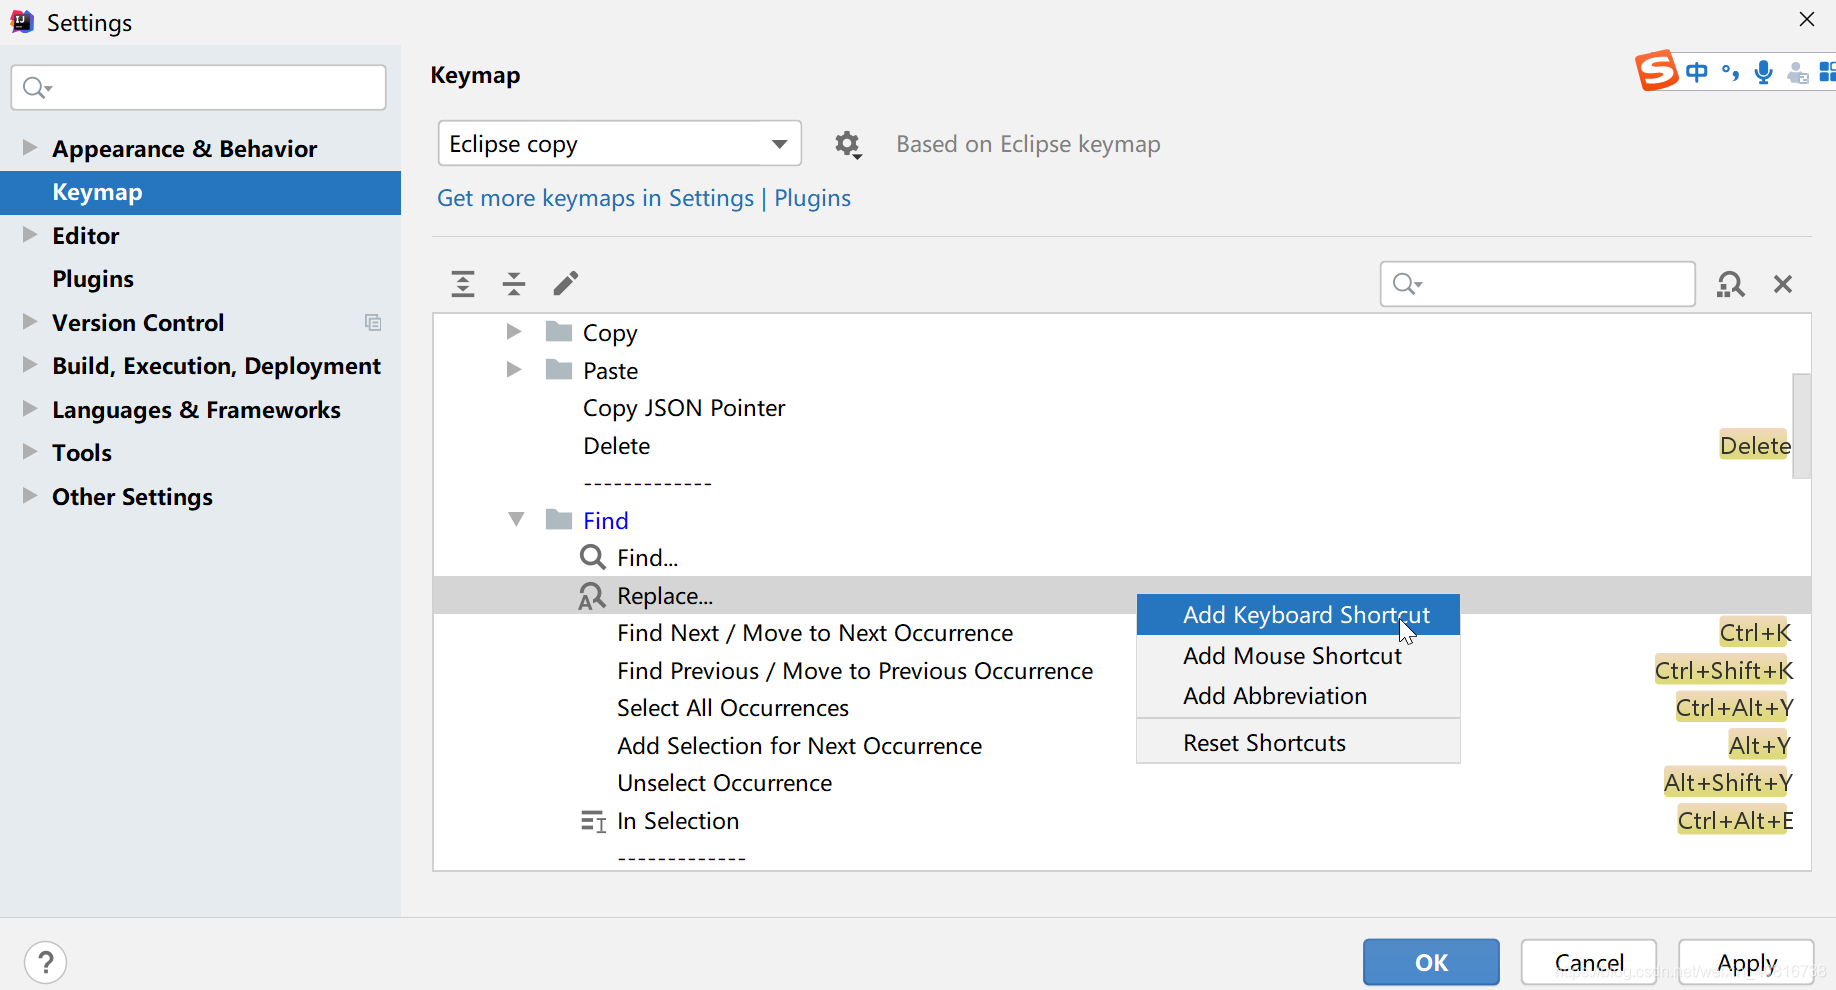Click the Sogou input method microphone icon
The width and height of the screenshot is (1836, 990).
[x=1764, y=73]
